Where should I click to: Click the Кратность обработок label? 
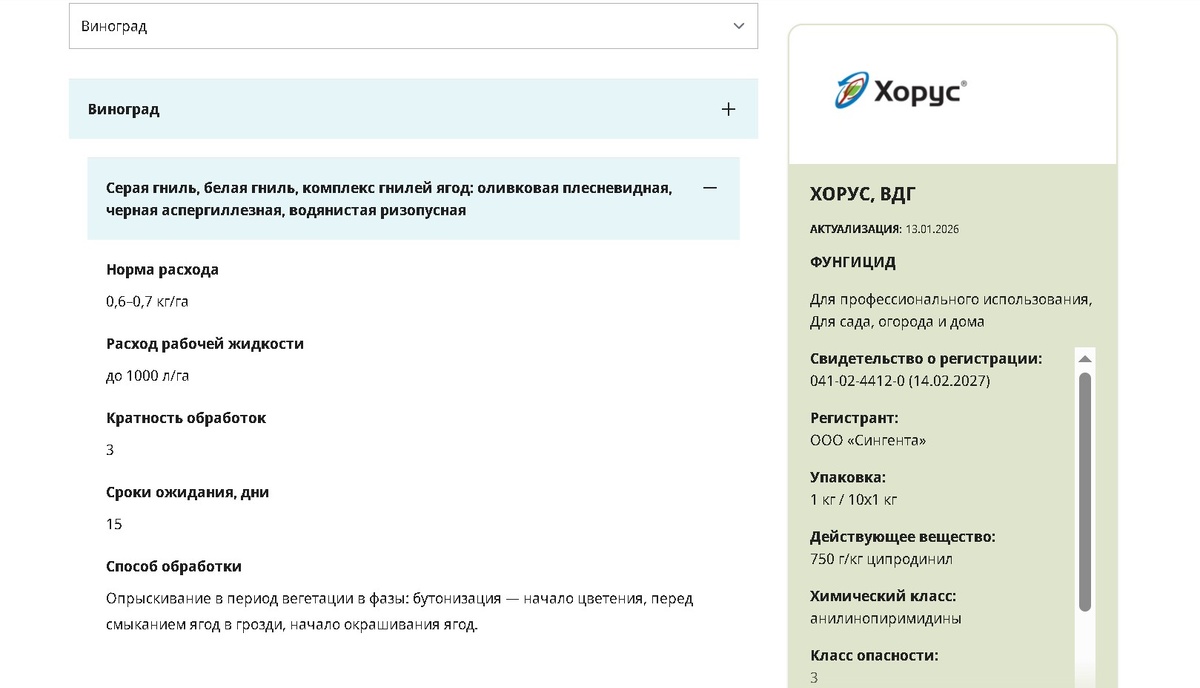pyautogui.click(x=186, y=418)
